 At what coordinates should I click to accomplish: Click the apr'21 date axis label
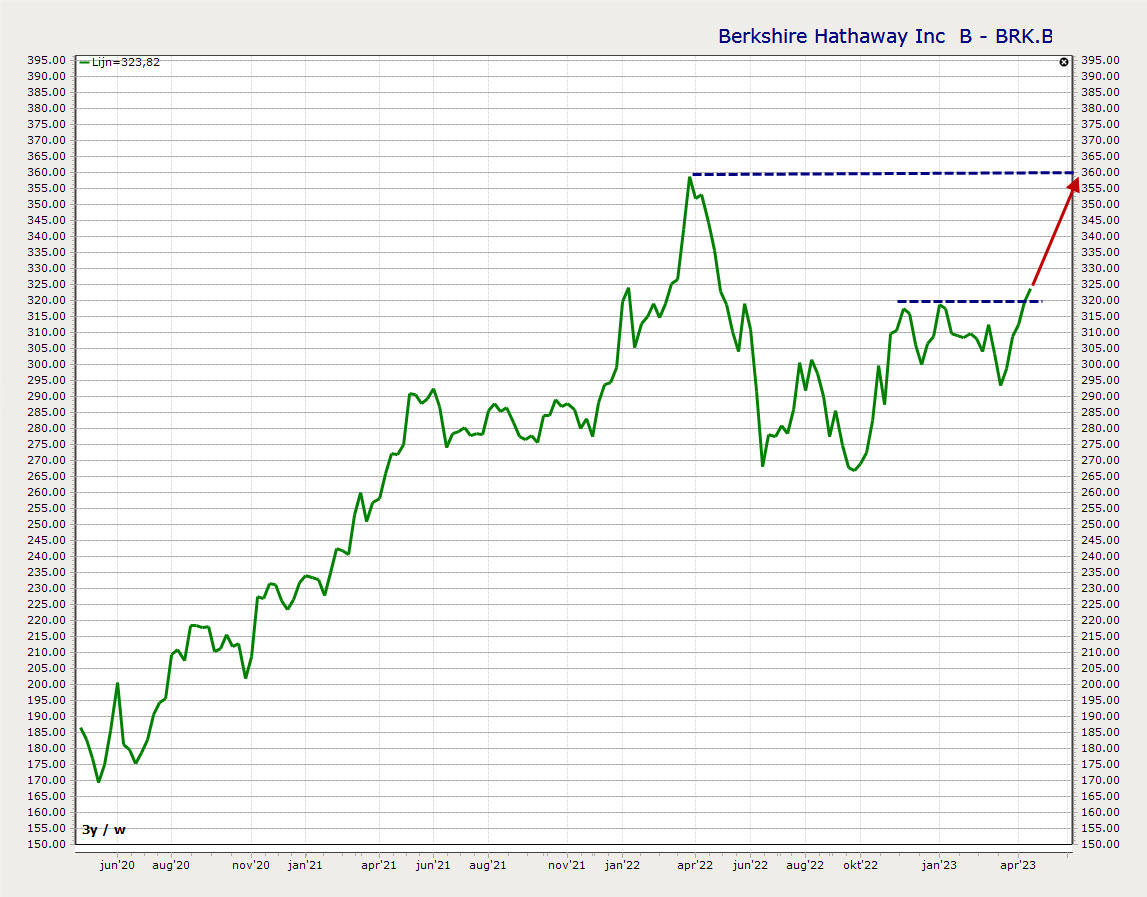378,864
